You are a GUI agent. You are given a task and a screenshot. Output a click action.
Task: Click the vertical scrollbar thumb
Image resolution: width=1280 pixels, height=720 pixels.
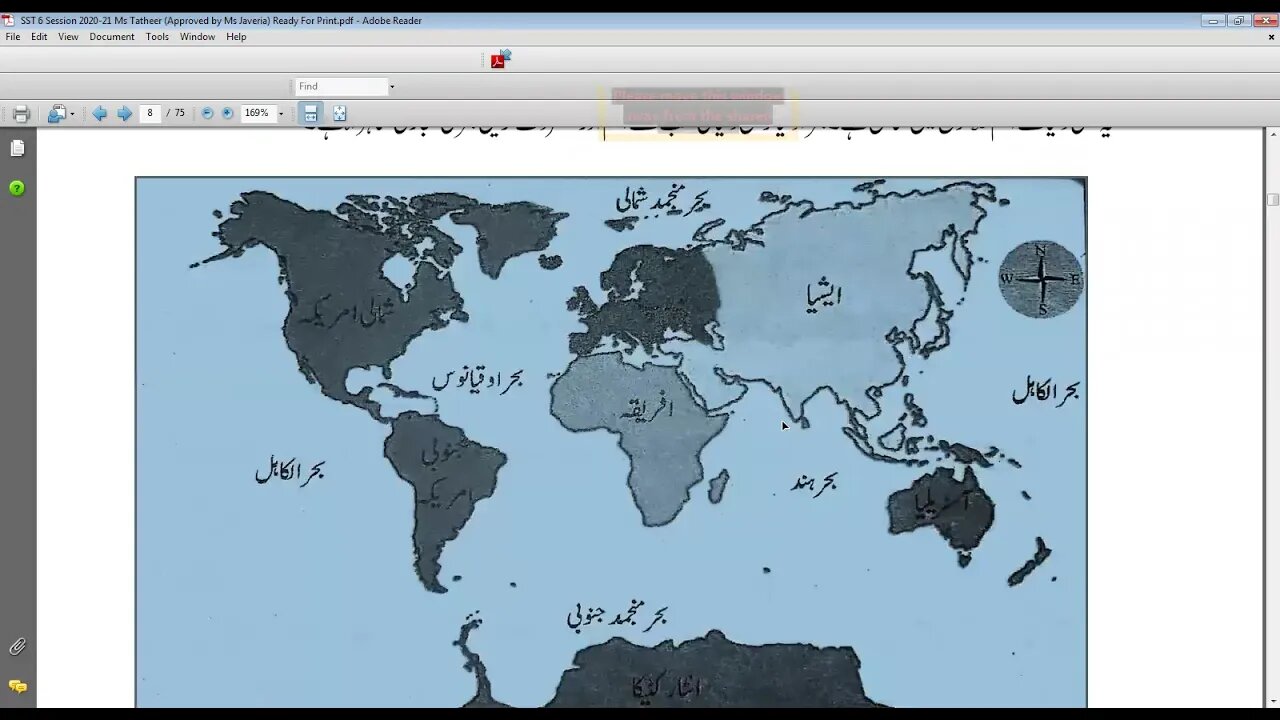1272,200
